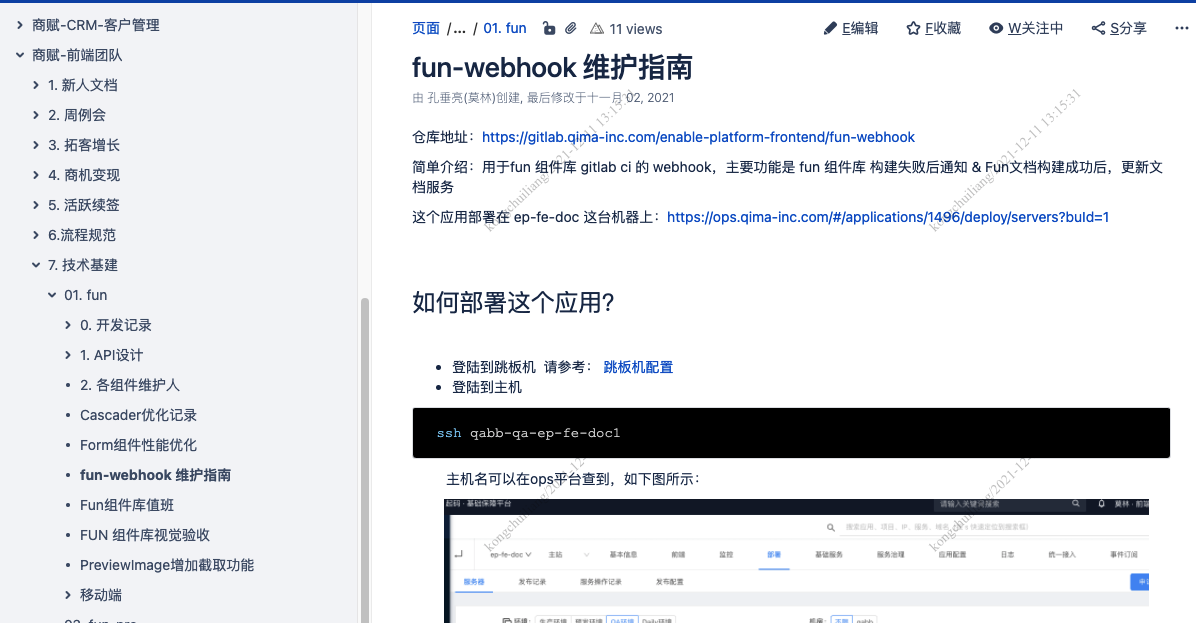Open 01. fun sidebar page
The height and width of the screenshot is (623, 1196).
85,295
